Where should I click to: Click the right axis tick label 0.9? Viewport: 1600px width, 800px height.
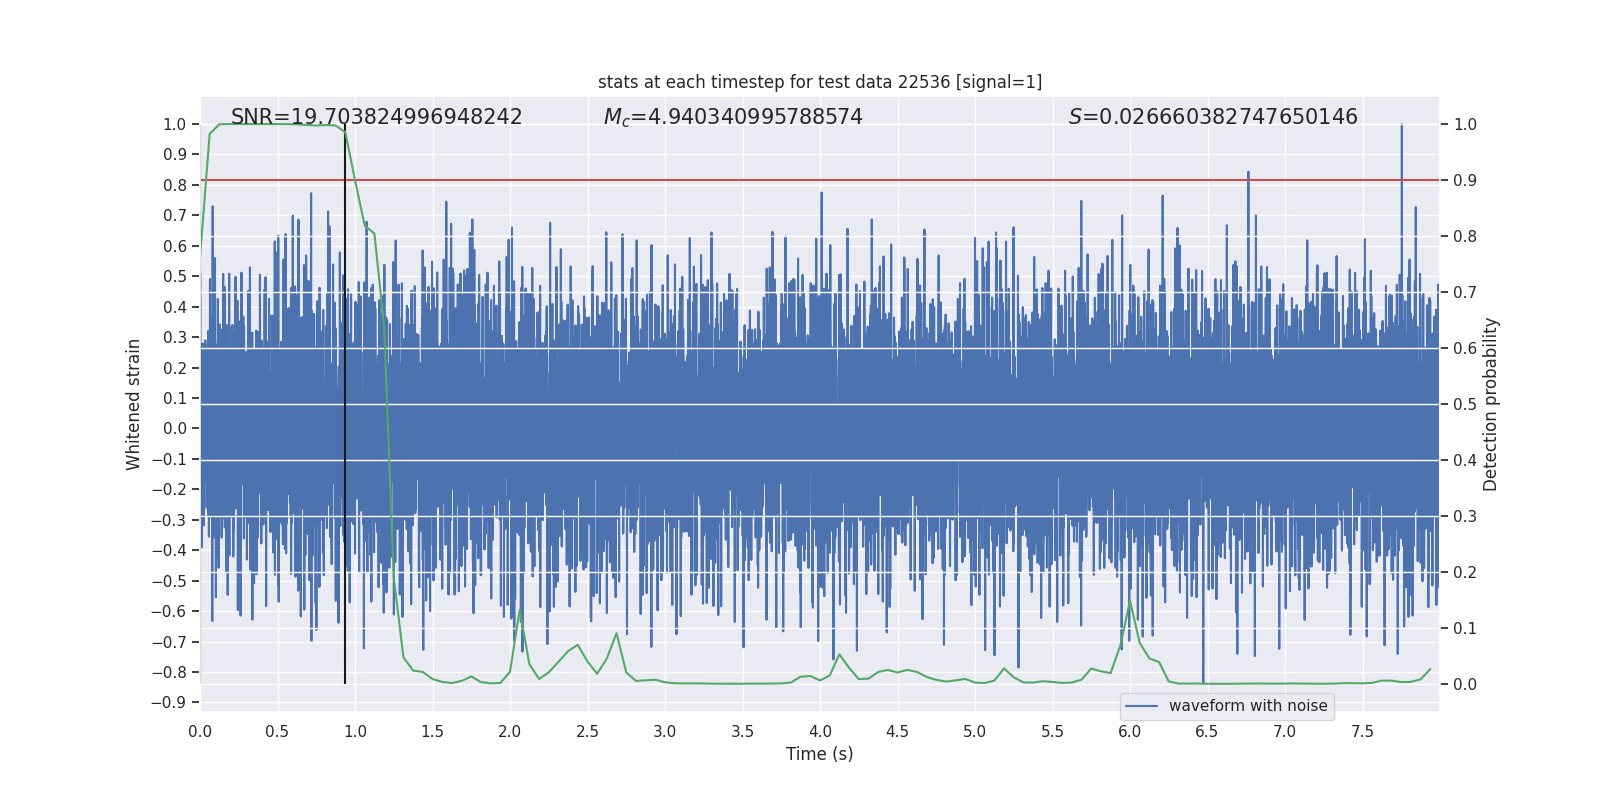tap(1465, 181)
